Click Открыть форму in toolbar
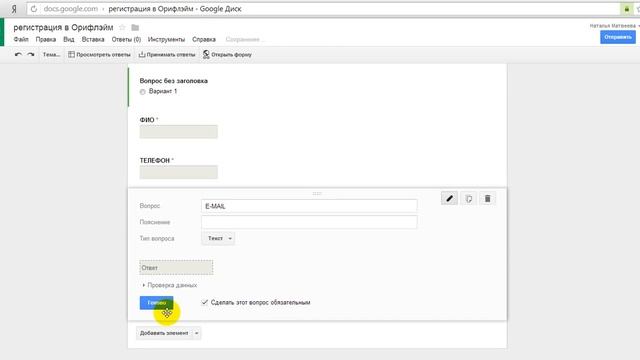The width and height of the screenshot is (640, 360). click(x=227, y=54)
